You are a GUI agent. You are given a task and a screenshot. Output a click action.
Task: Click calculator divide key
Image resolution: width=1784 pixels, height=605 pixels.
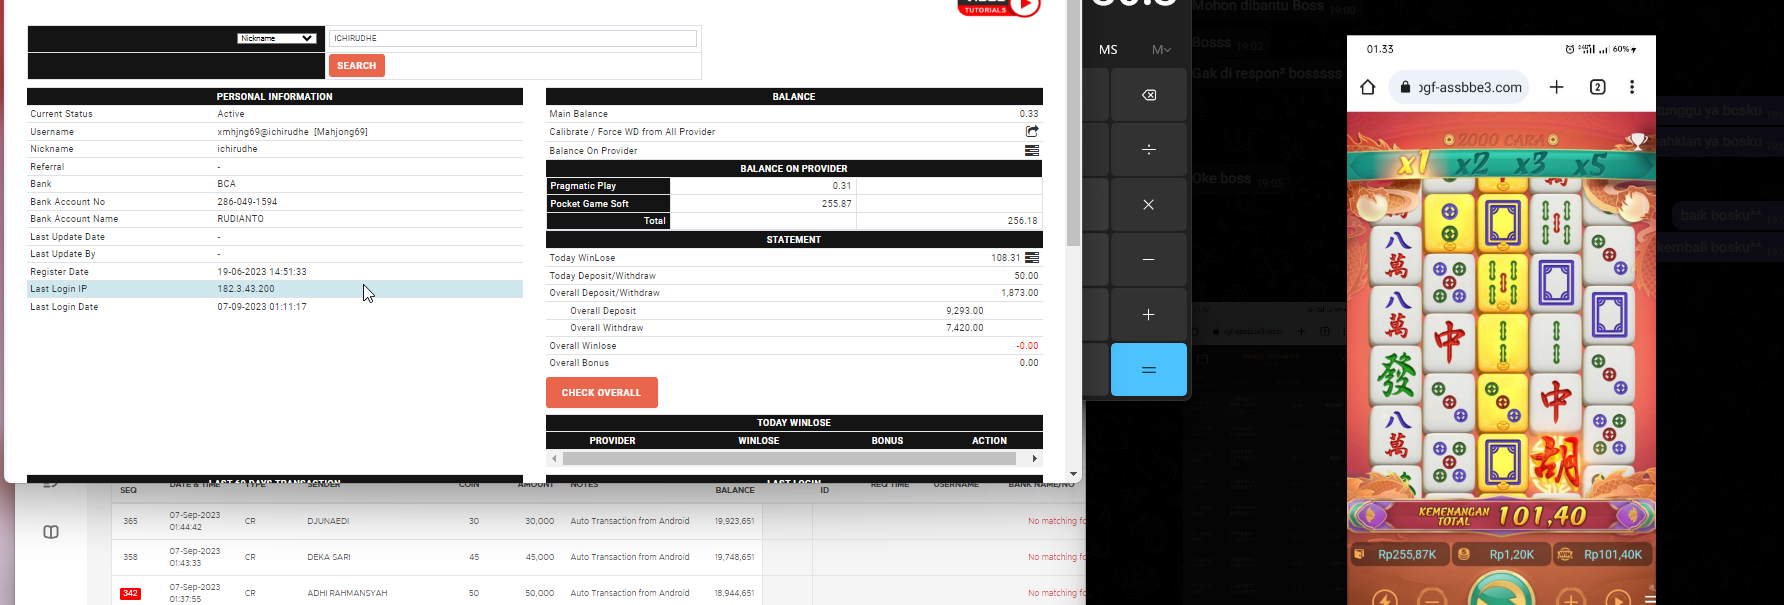point(1149,150)
